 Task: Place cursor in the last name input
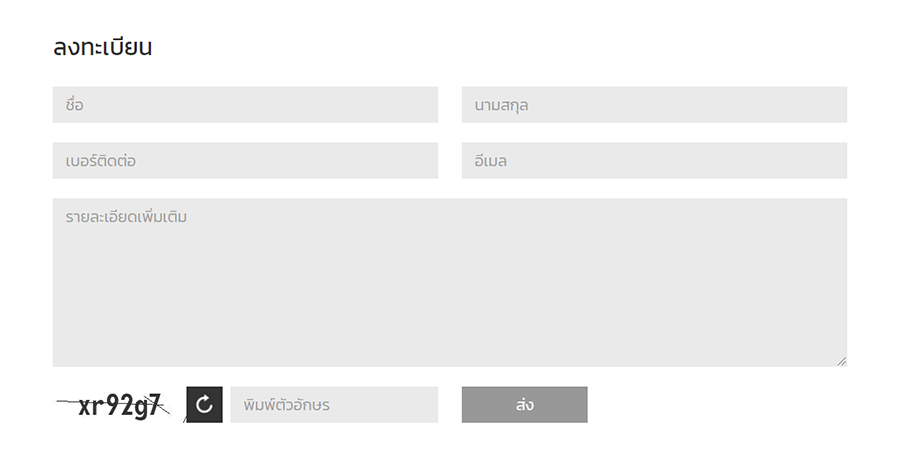coord(654,105)
